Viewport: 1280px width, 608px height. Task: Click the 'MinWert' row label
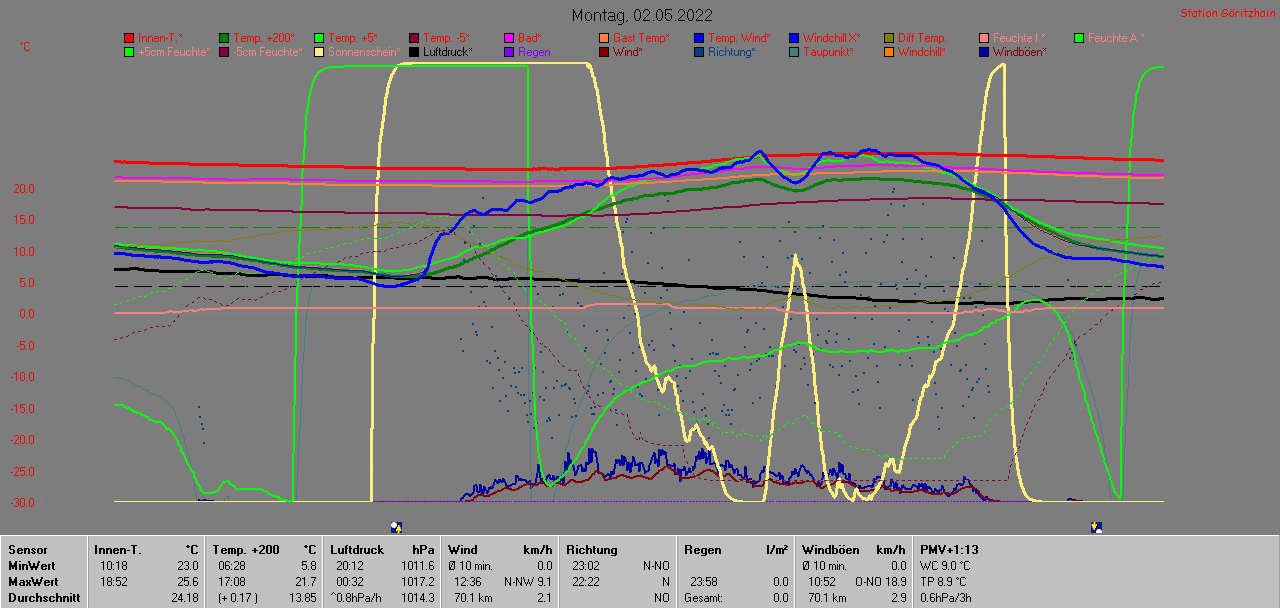[x=30, y=566]
